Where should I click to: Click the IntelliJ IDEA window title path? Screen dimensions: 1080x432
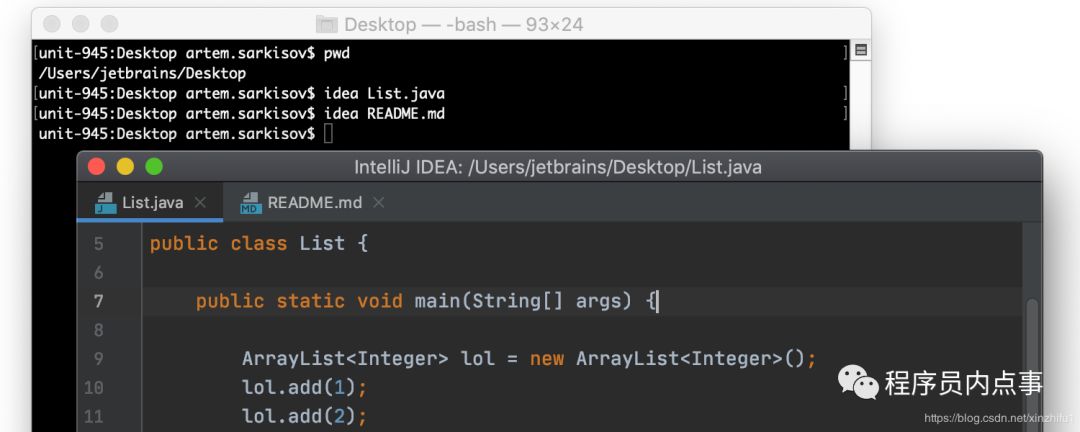[558, 167]
